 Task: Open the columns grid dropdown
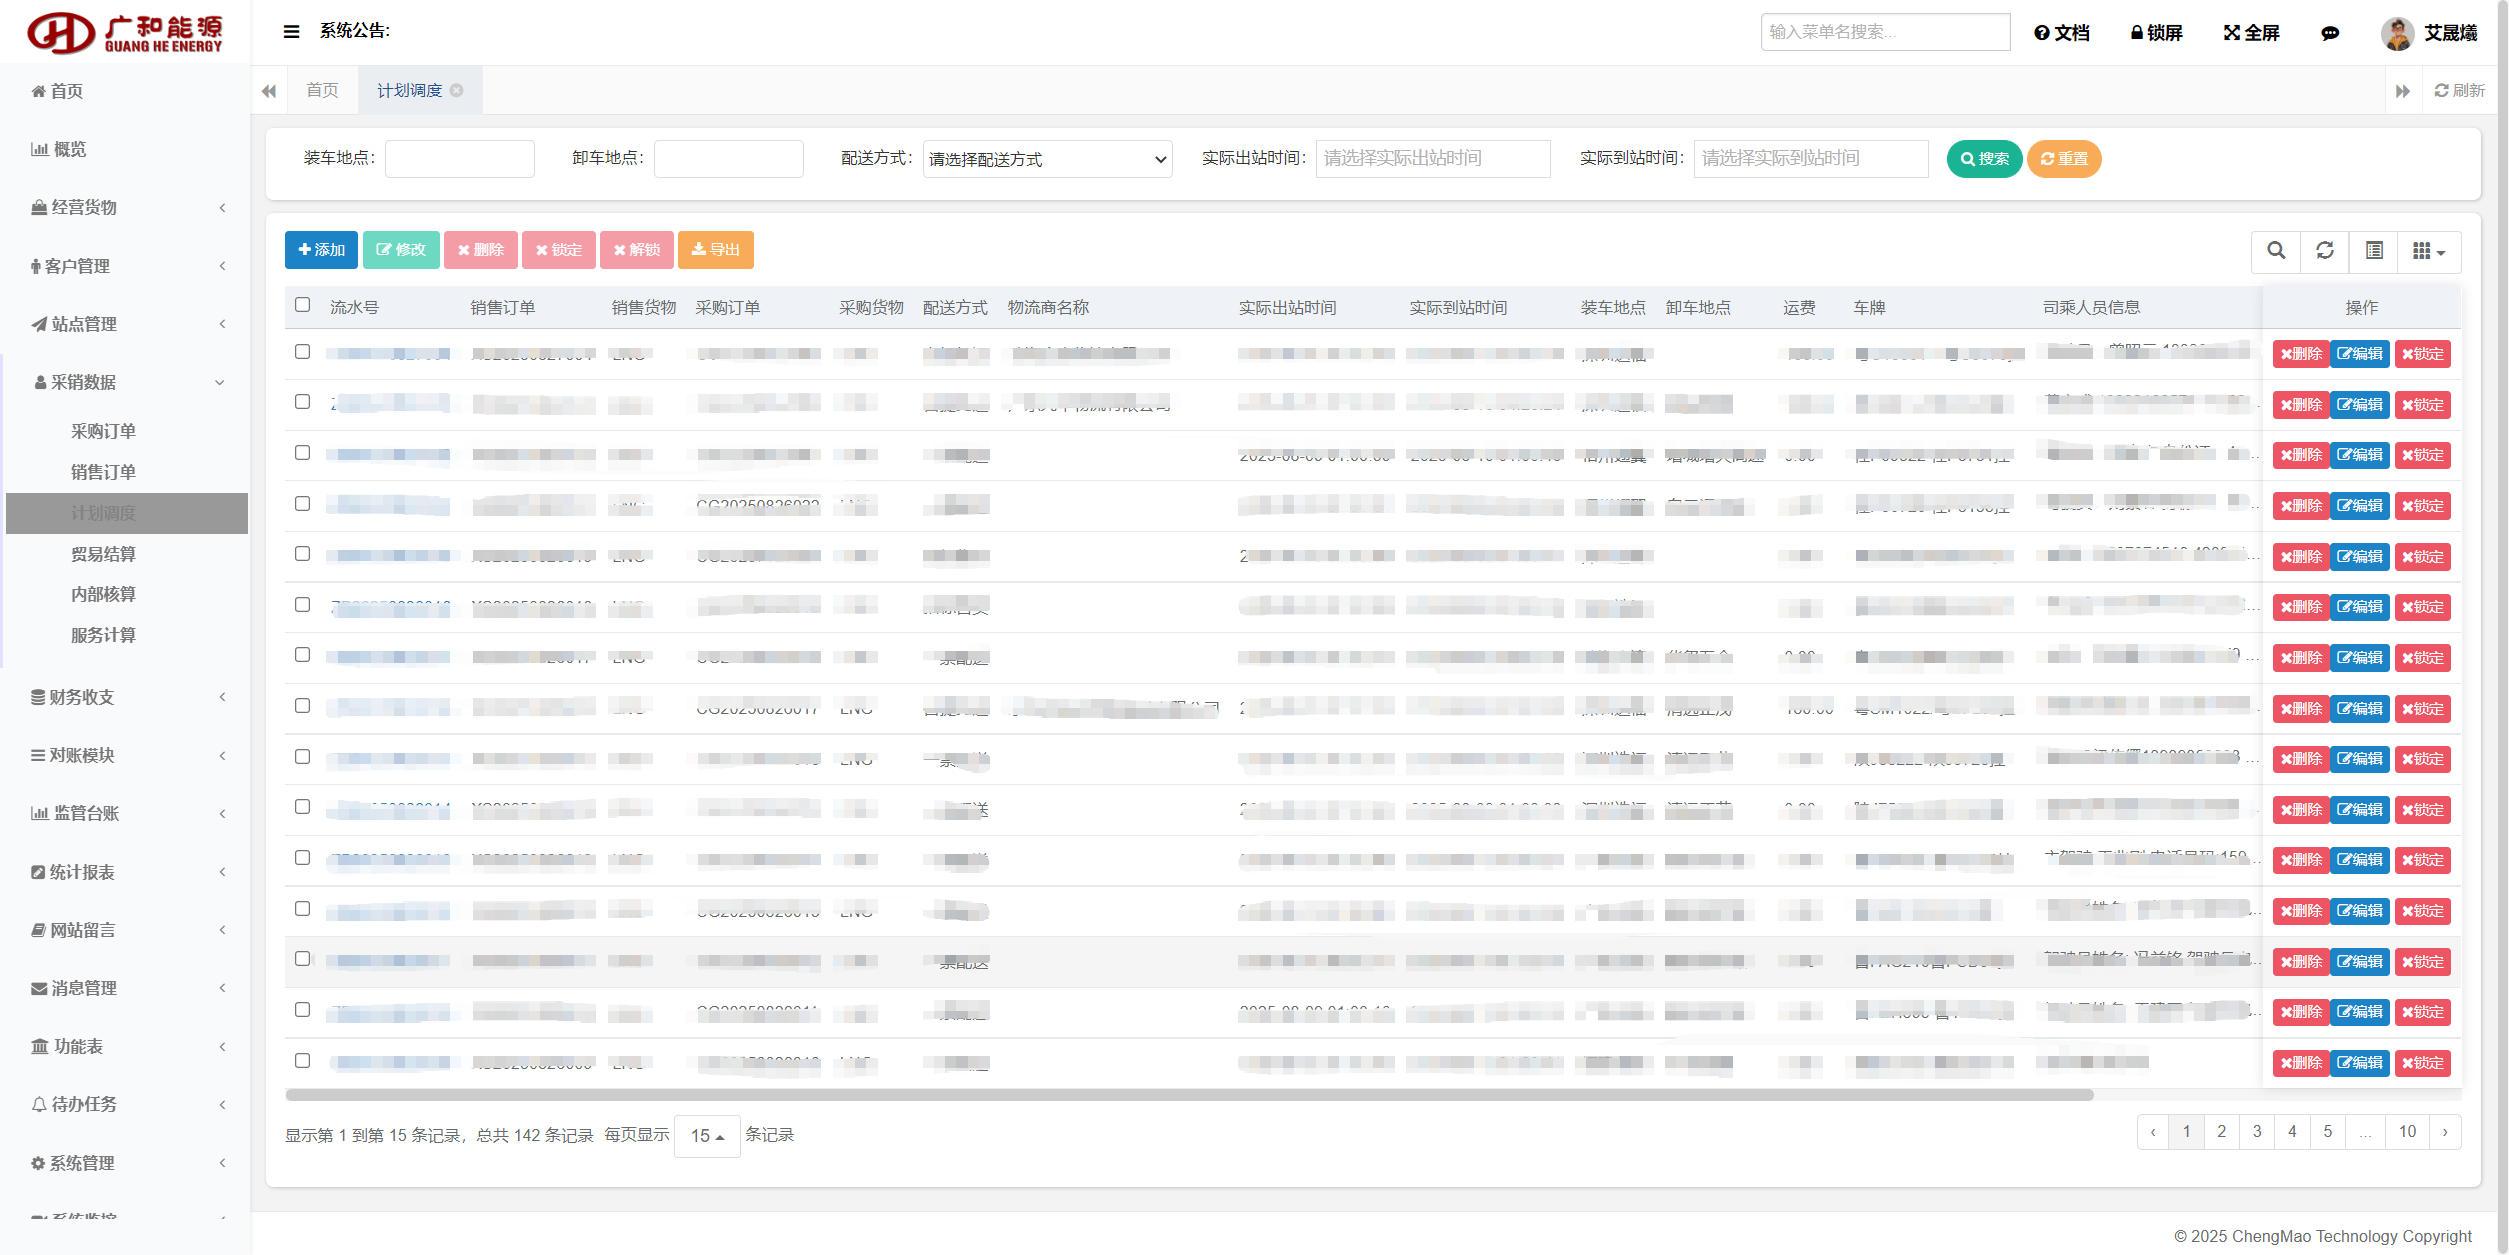[2429, 251]
